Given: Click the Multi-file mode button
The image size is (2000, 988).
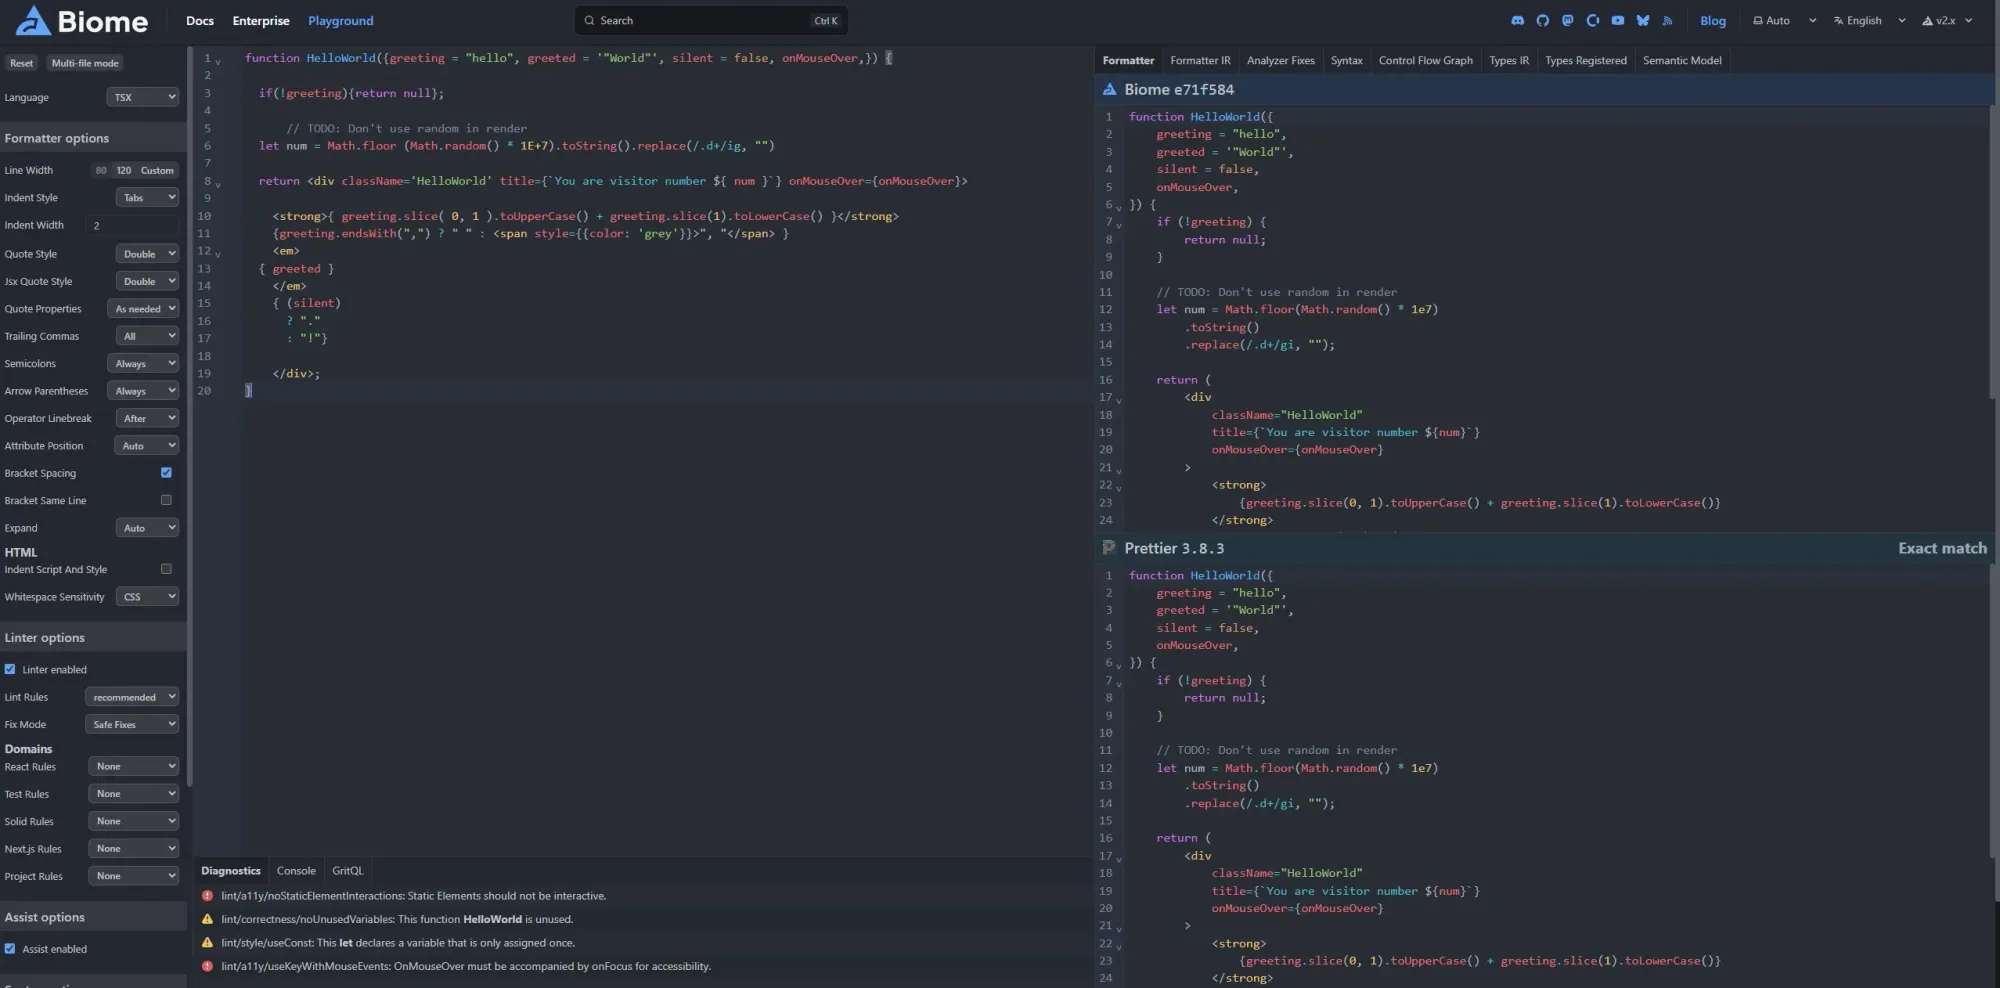Looking at the screenshot, I should [x=85, y=63].
